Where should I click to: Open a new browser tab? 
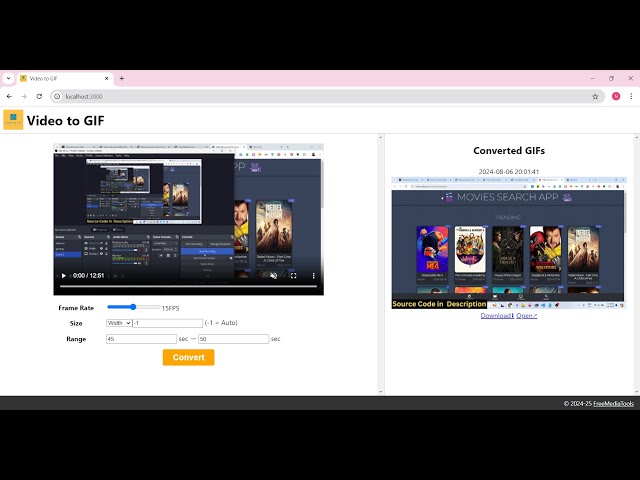(x=122, y=78)
